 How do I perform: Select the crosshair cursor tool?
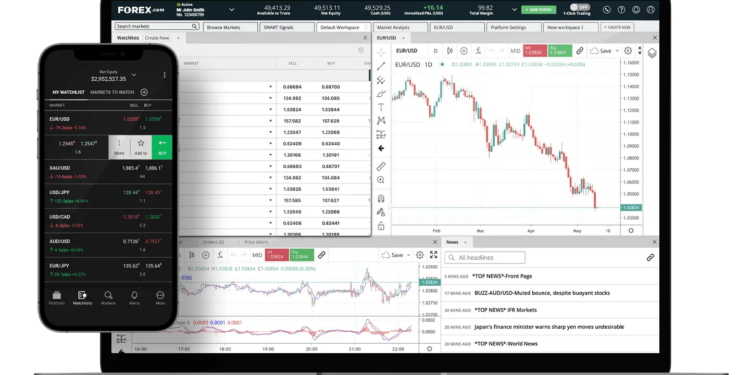pos(381,52)
